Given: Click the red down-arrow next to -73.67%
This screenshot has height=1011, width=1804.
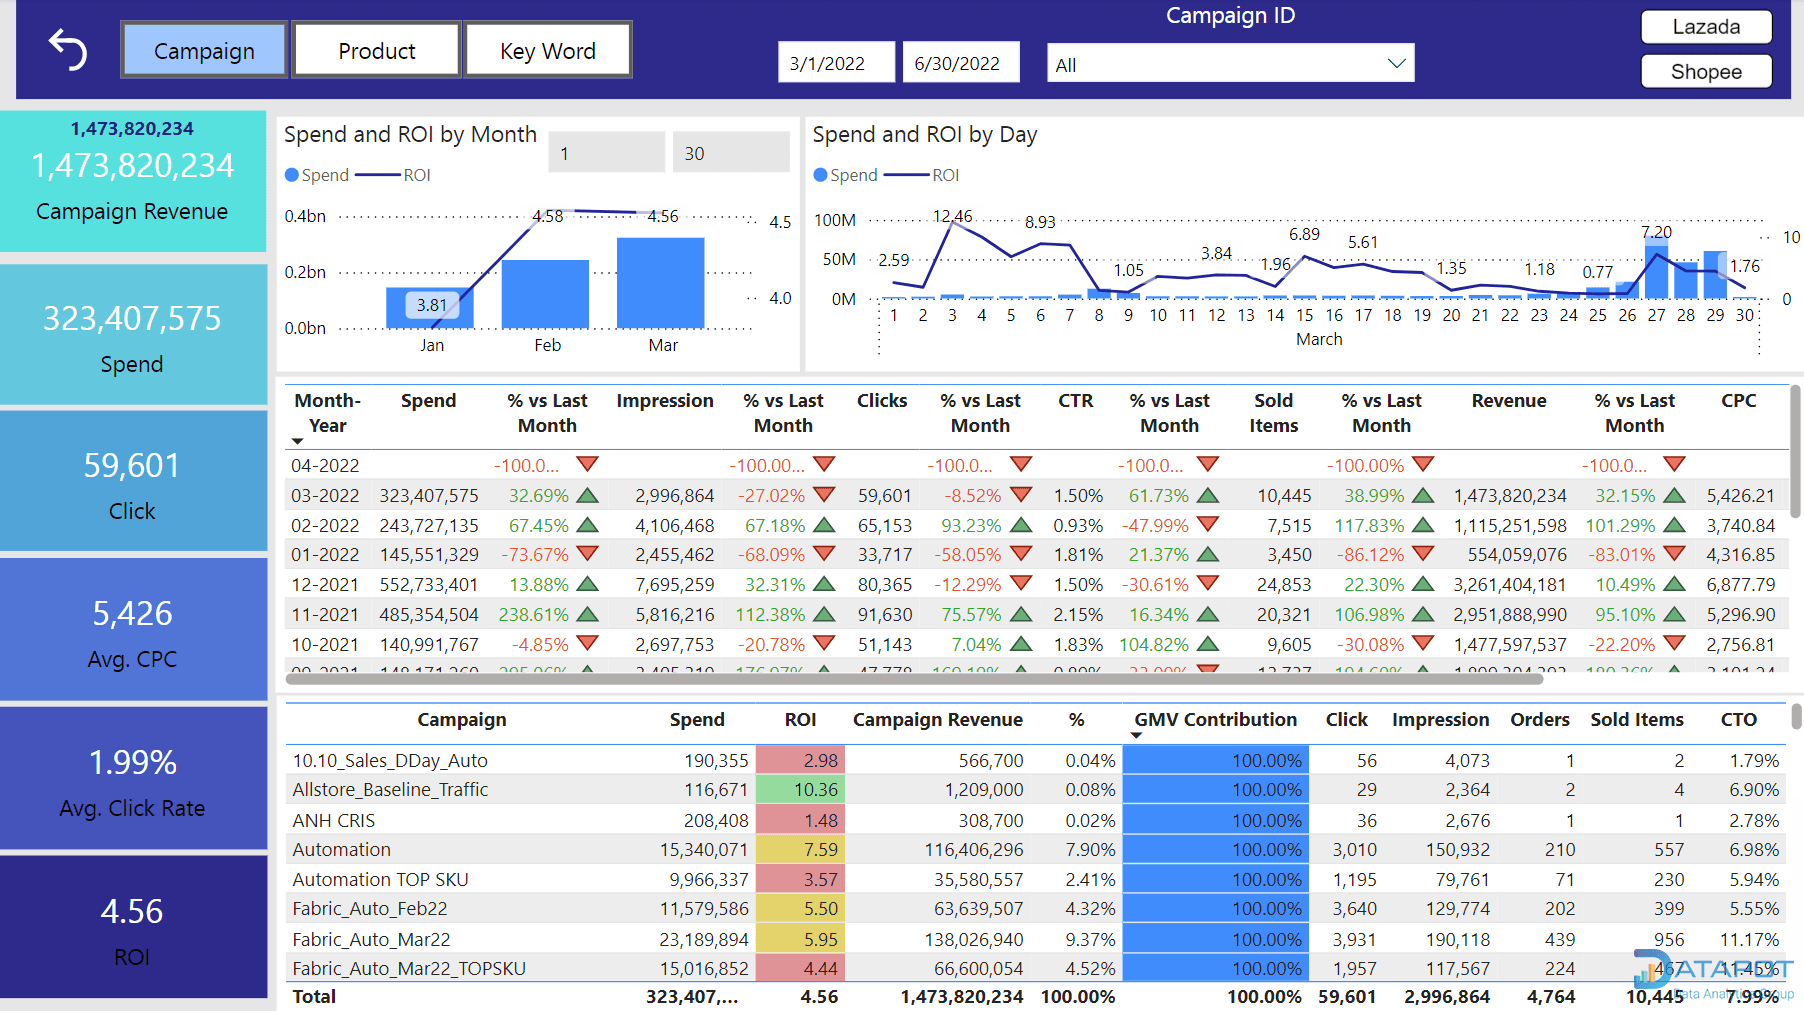Looking at the screenshot, I should pyautogui.click(x=587, y=553).
